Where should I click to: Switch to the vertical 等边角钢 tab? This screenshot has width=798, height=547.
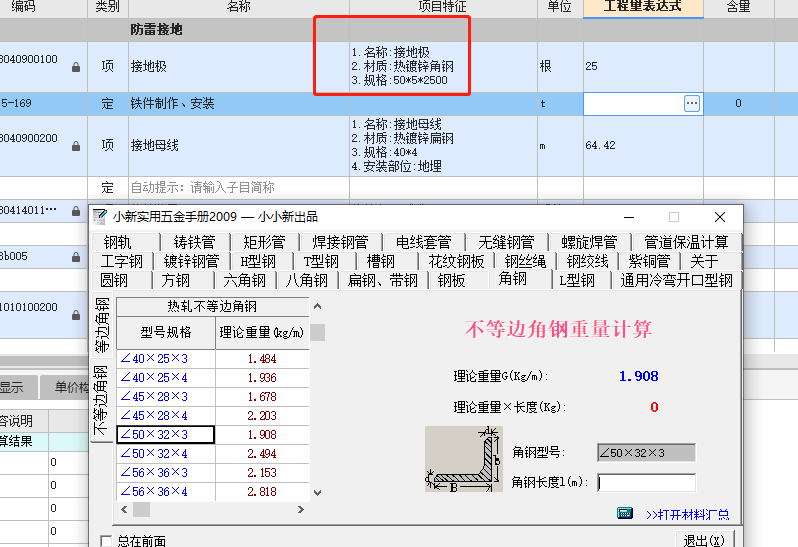(x=102, y=325)
